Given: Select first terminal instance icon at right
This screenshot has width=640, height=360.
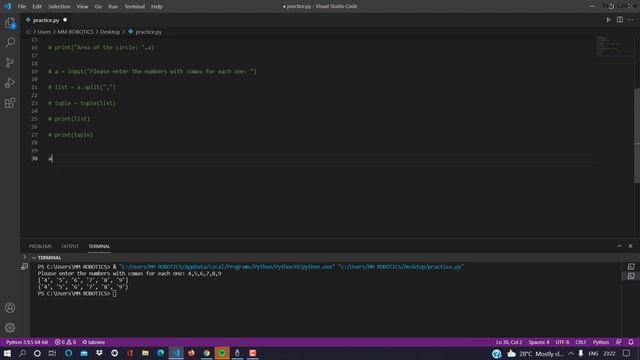Looking at the screenshot, I should point(631,267).
